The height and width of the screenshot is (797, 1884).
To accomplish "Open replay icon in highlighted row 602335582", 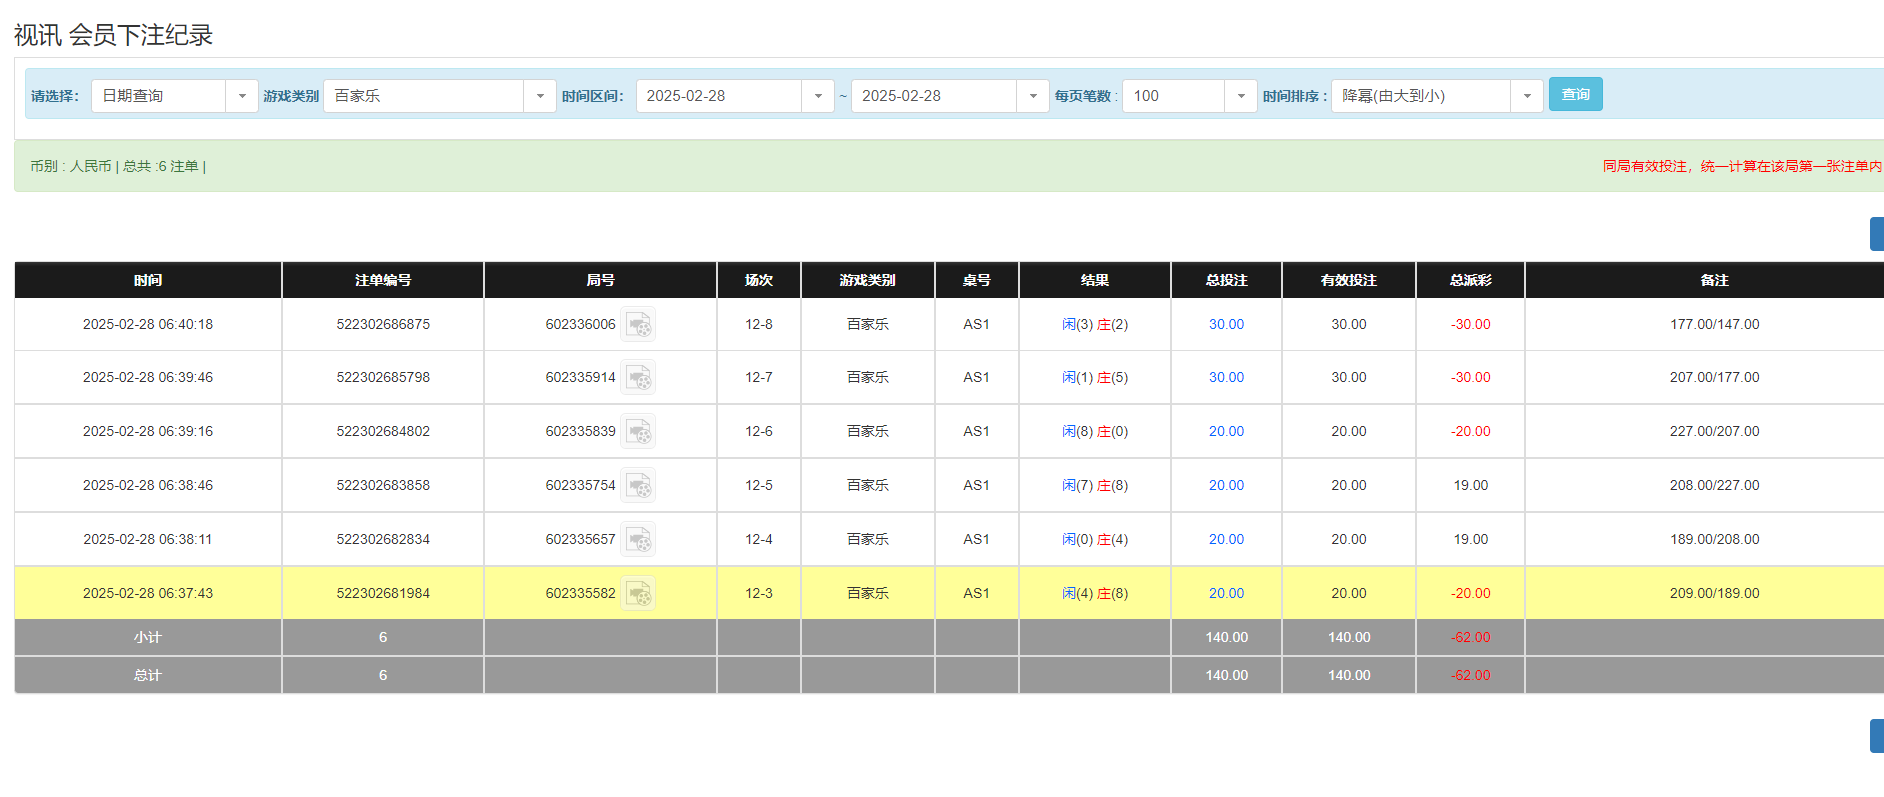I will 638,594.
